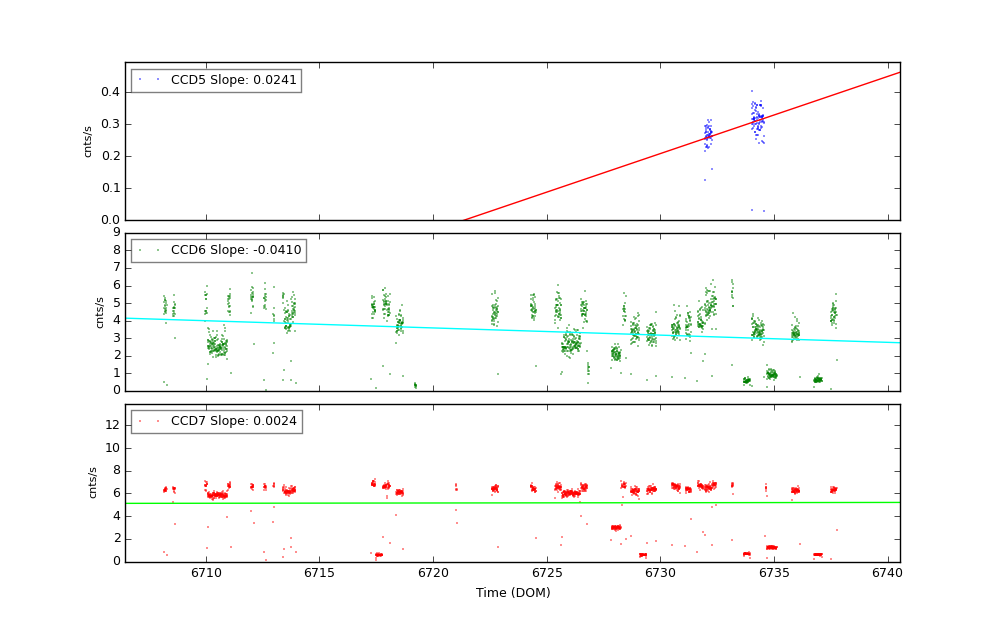
Task: Click the 6715 x-axis tick label
Action: tap(320, 573)
